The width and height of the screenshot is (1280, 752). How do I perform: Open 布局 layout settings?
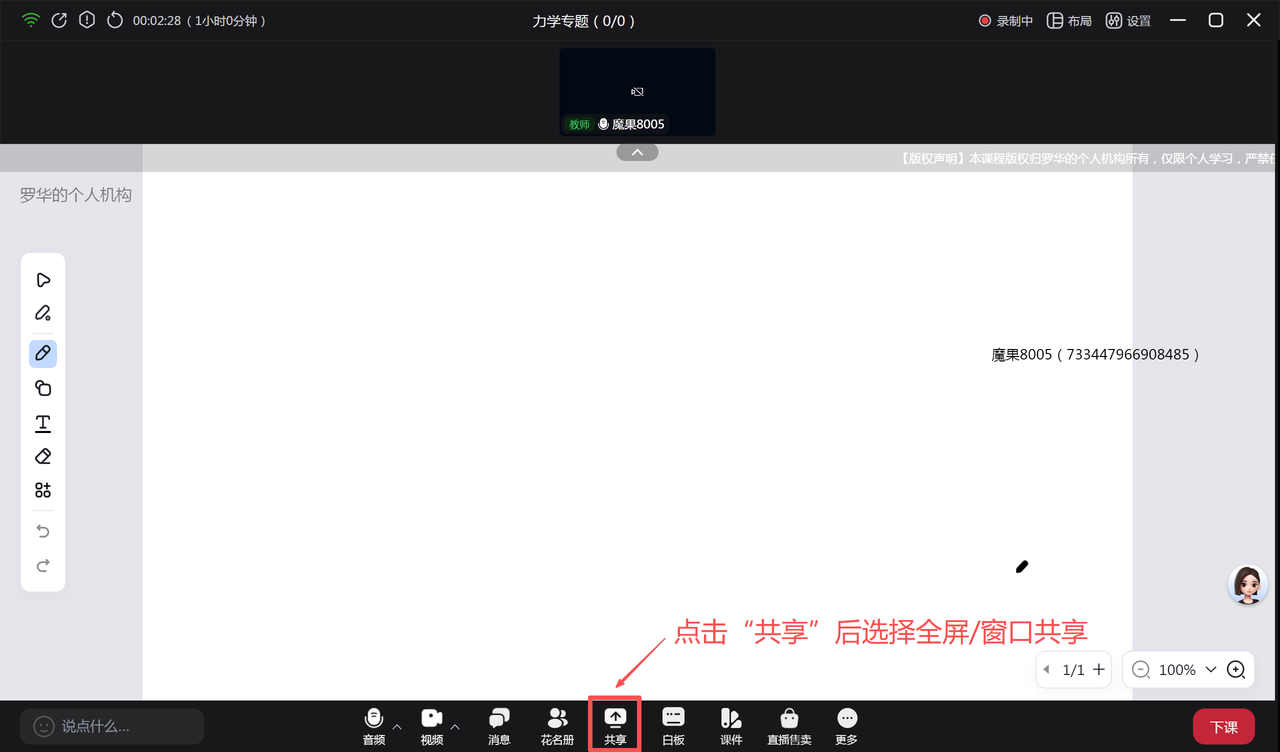pyautogui.click(x=1069, y=21)
